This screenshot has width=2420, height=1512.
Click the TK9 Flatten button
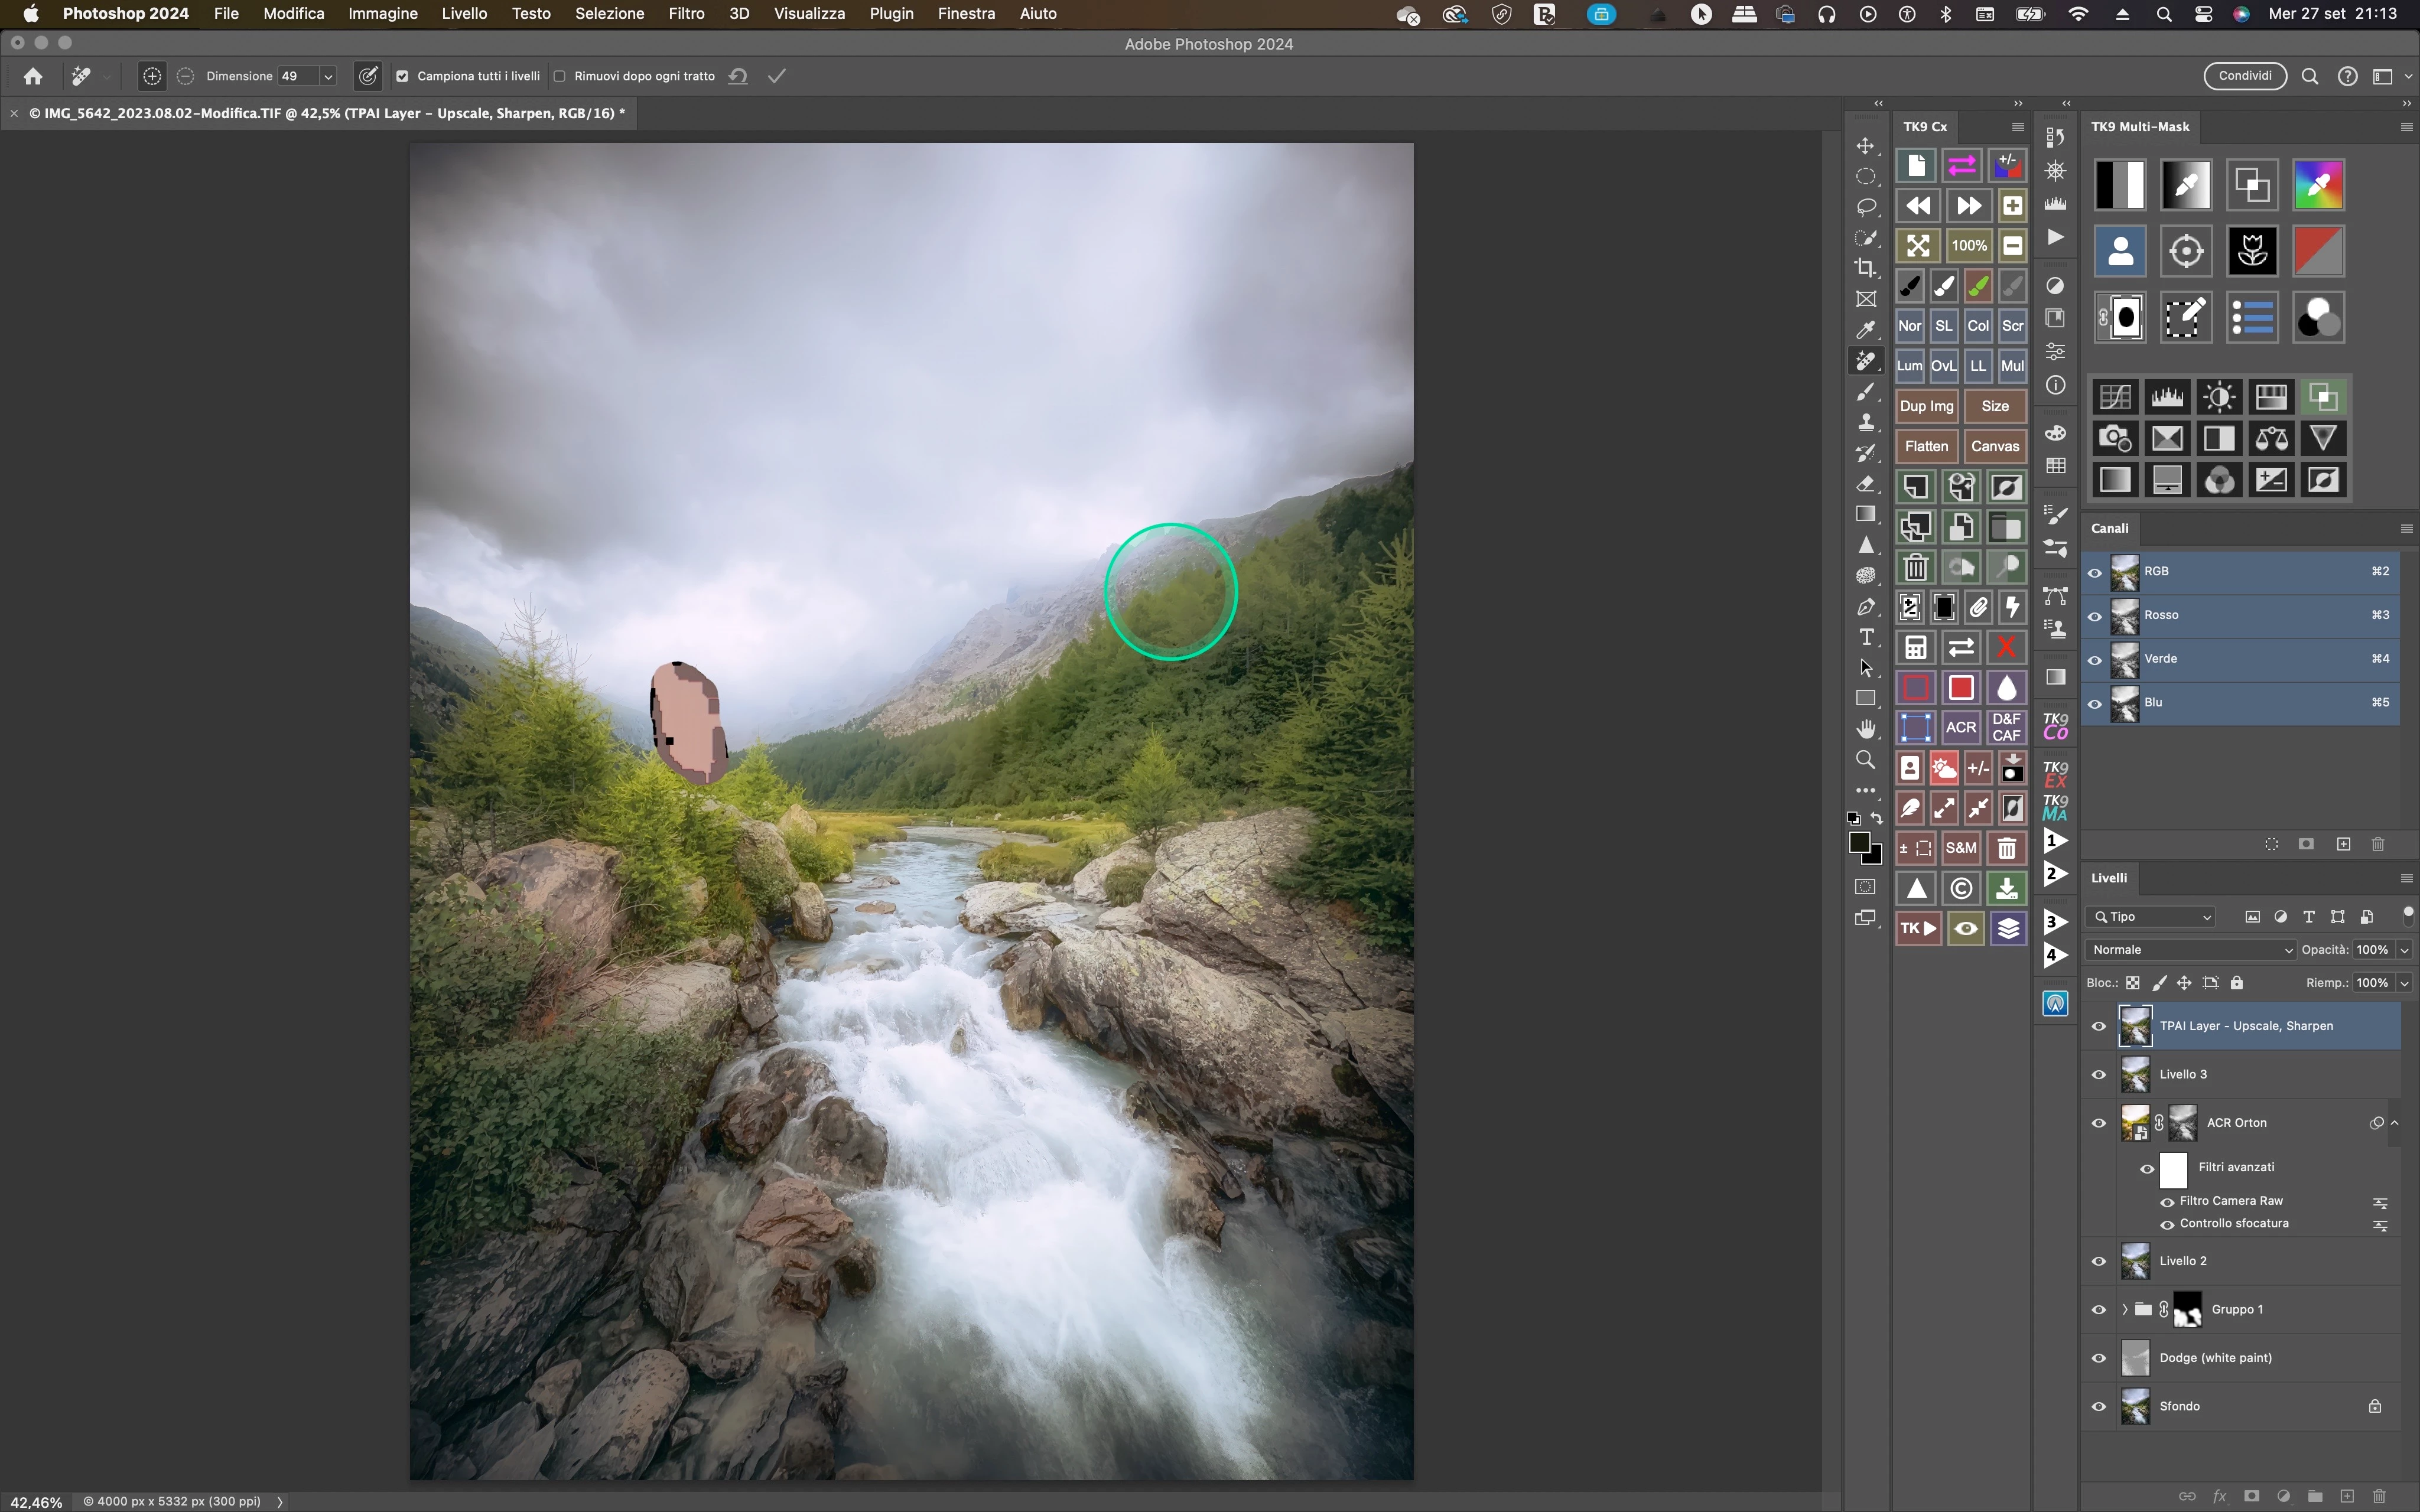coord(1926,446)
